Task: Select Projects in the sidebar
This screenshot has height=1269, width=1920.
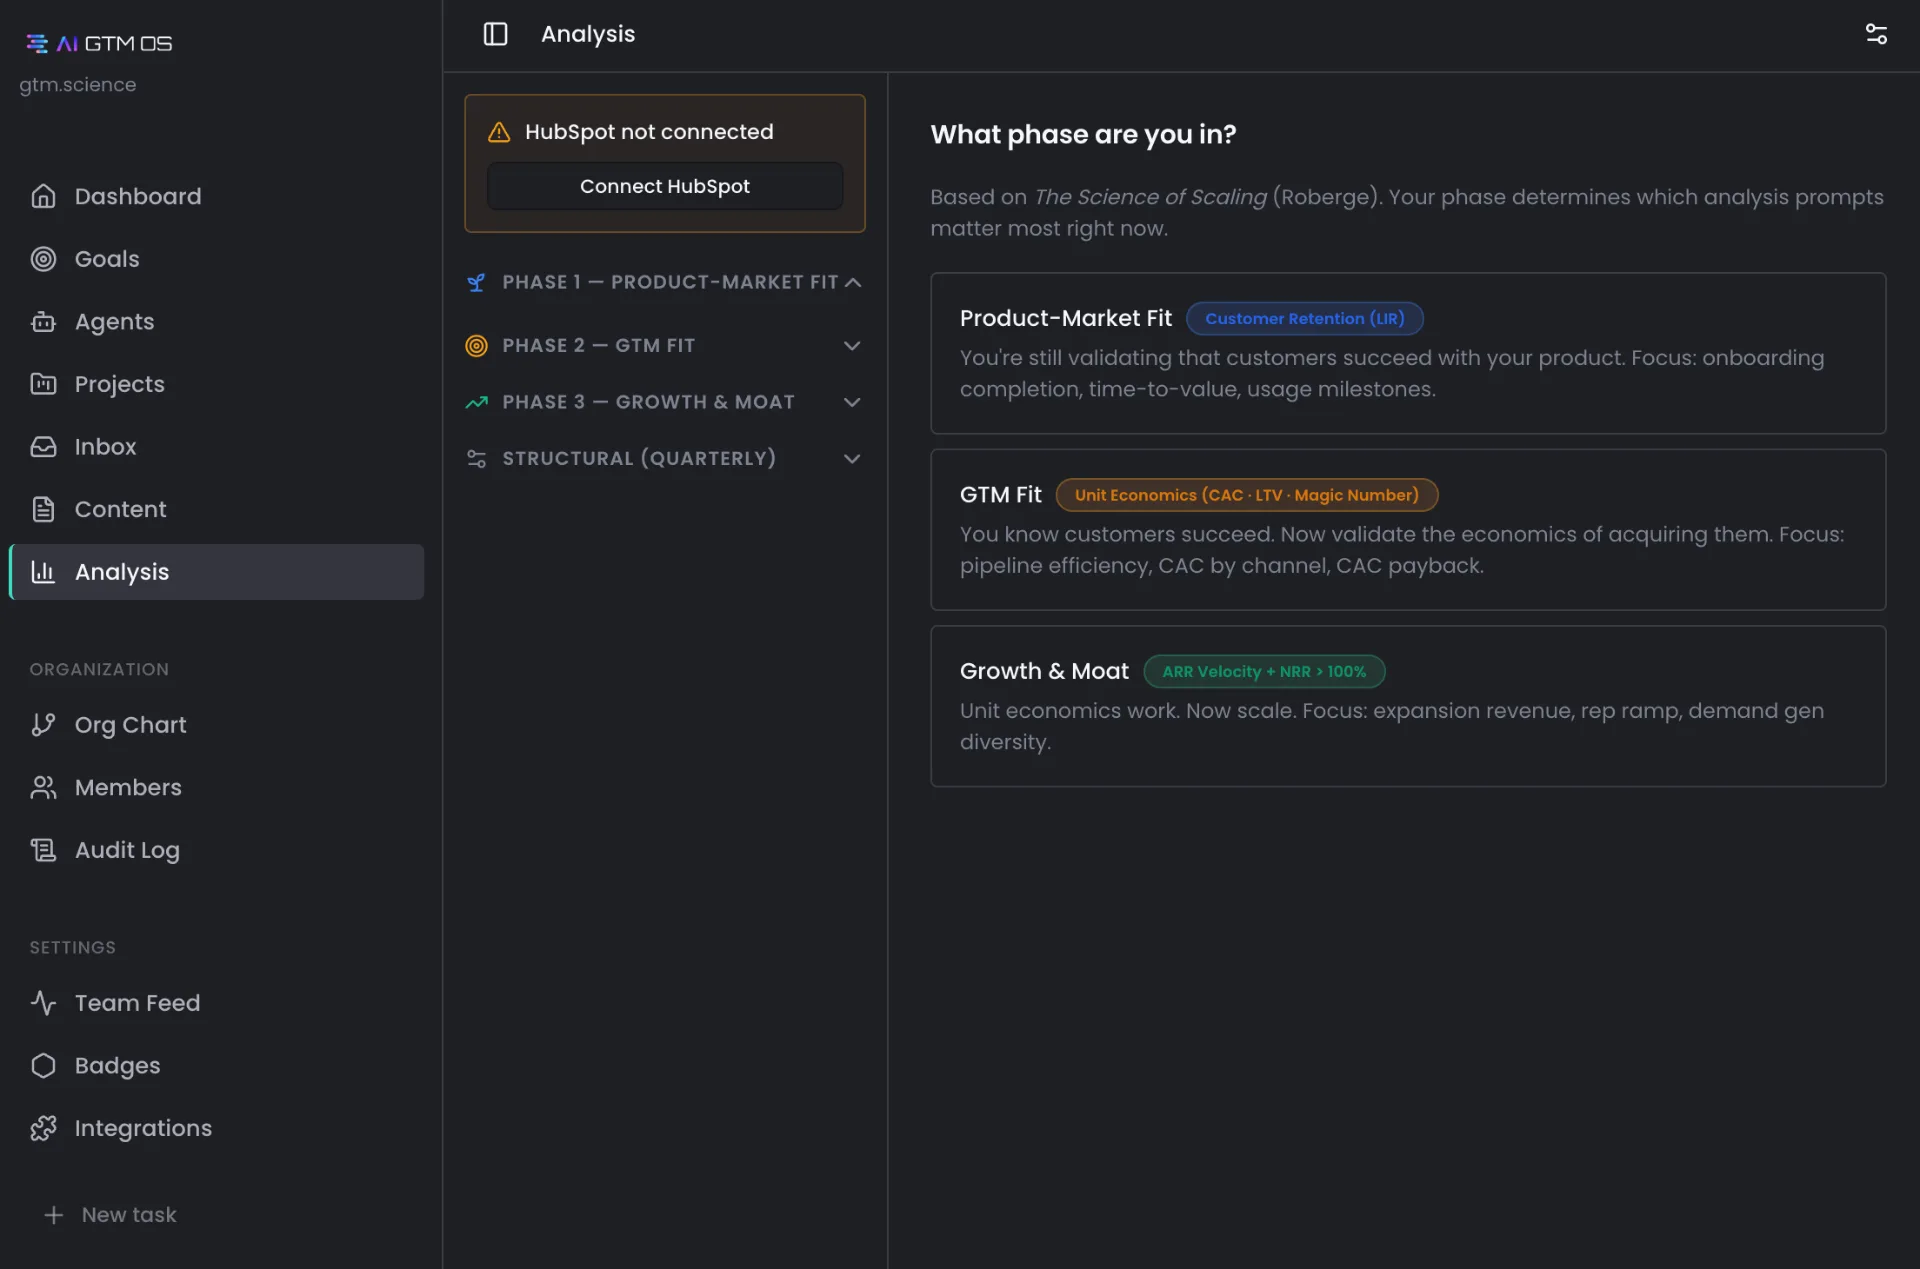Action: (216, 384)
